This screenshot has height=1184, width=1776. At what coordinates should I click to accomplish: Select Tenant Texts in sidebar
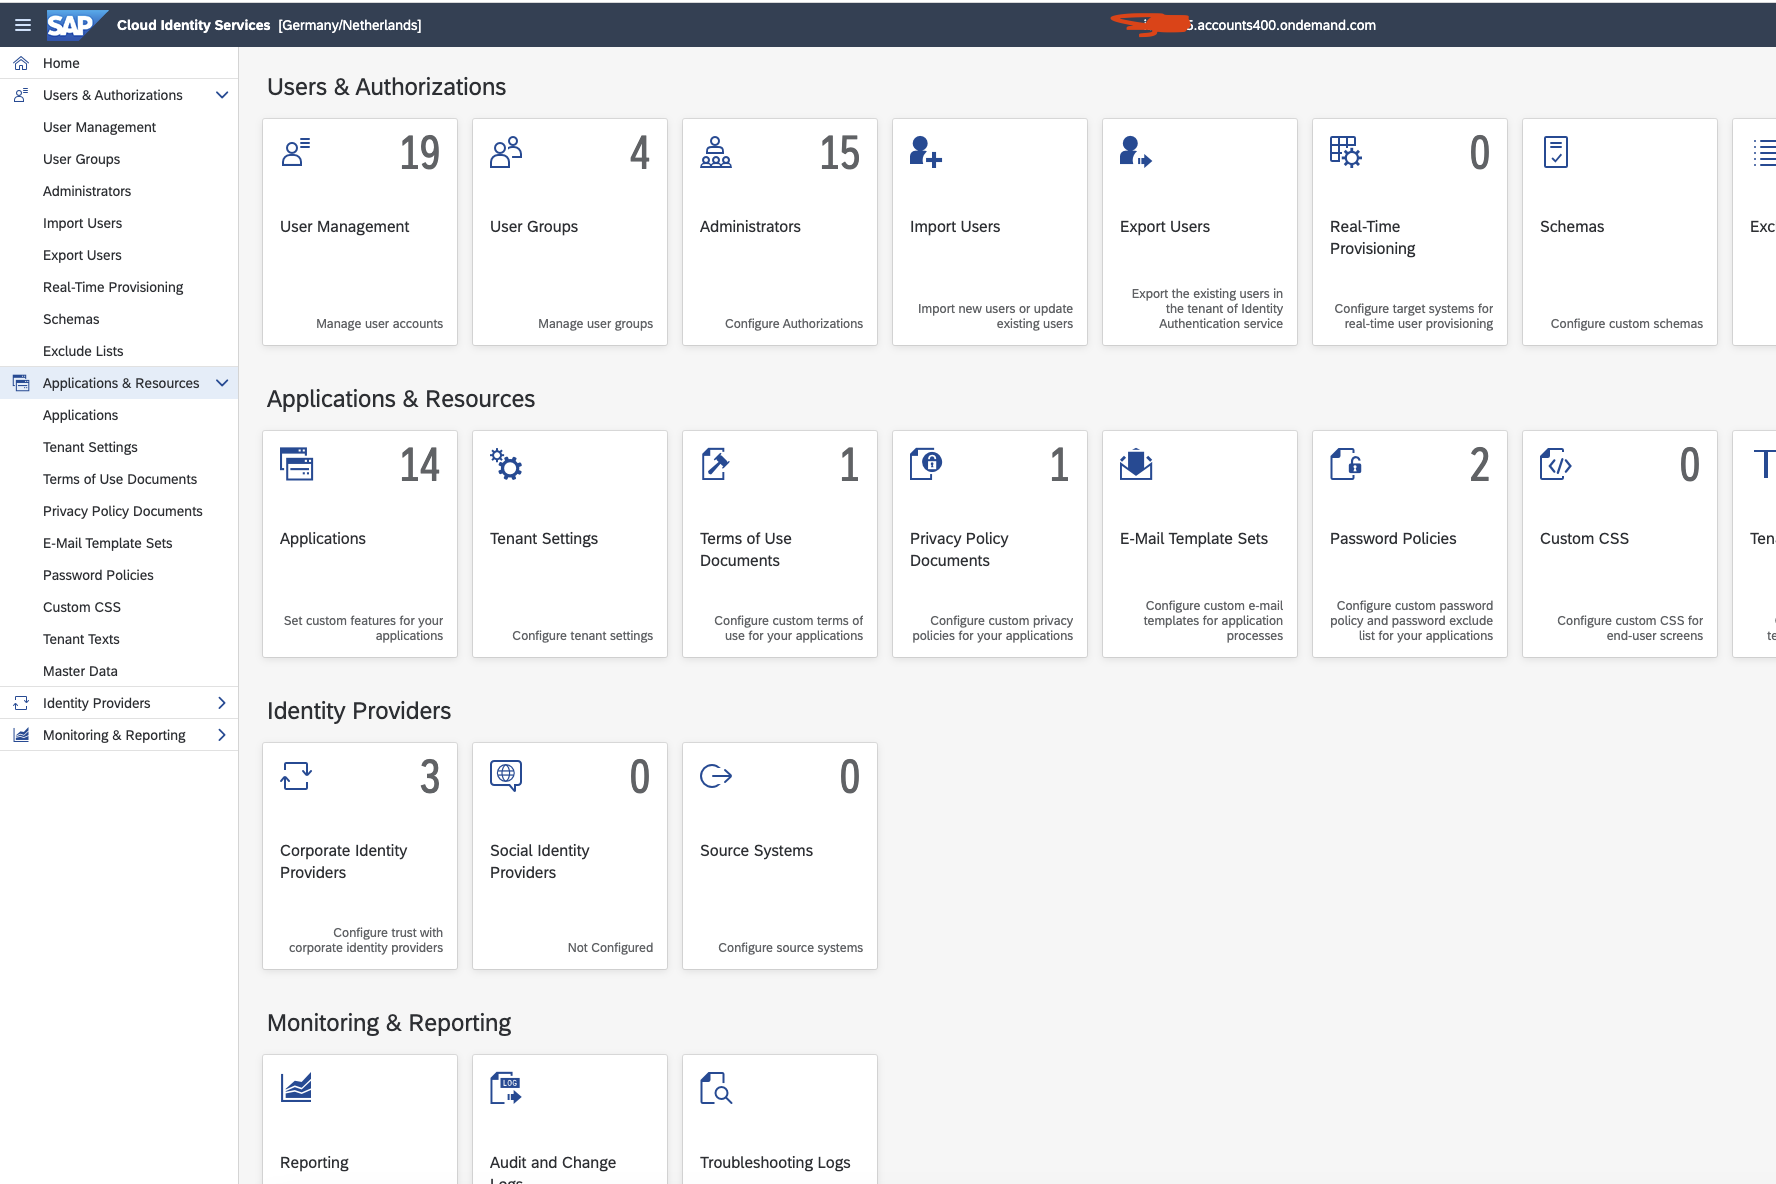119,639
